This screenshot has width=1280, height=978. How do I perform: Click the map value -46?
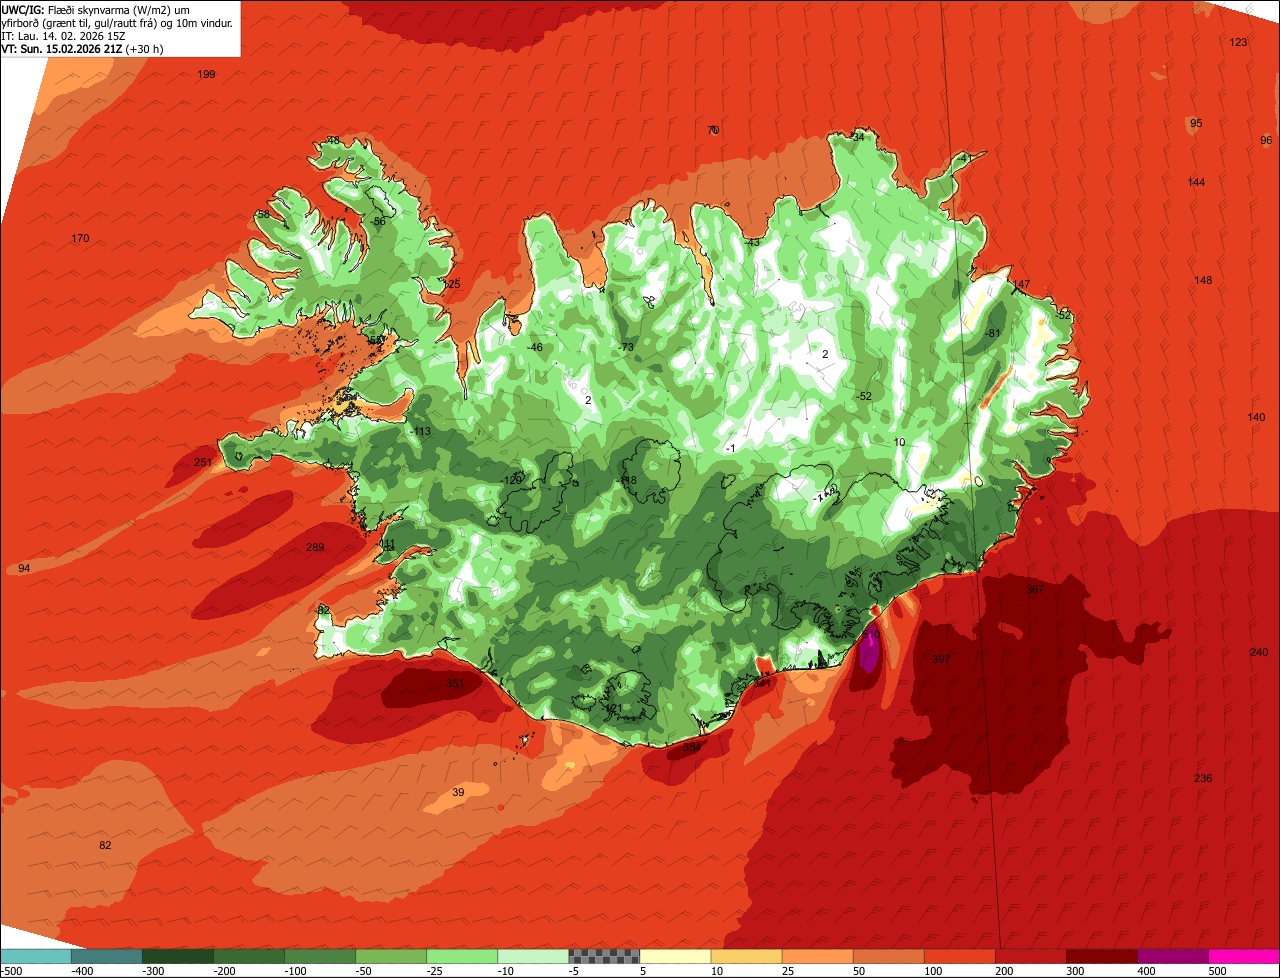click(535, 347)
